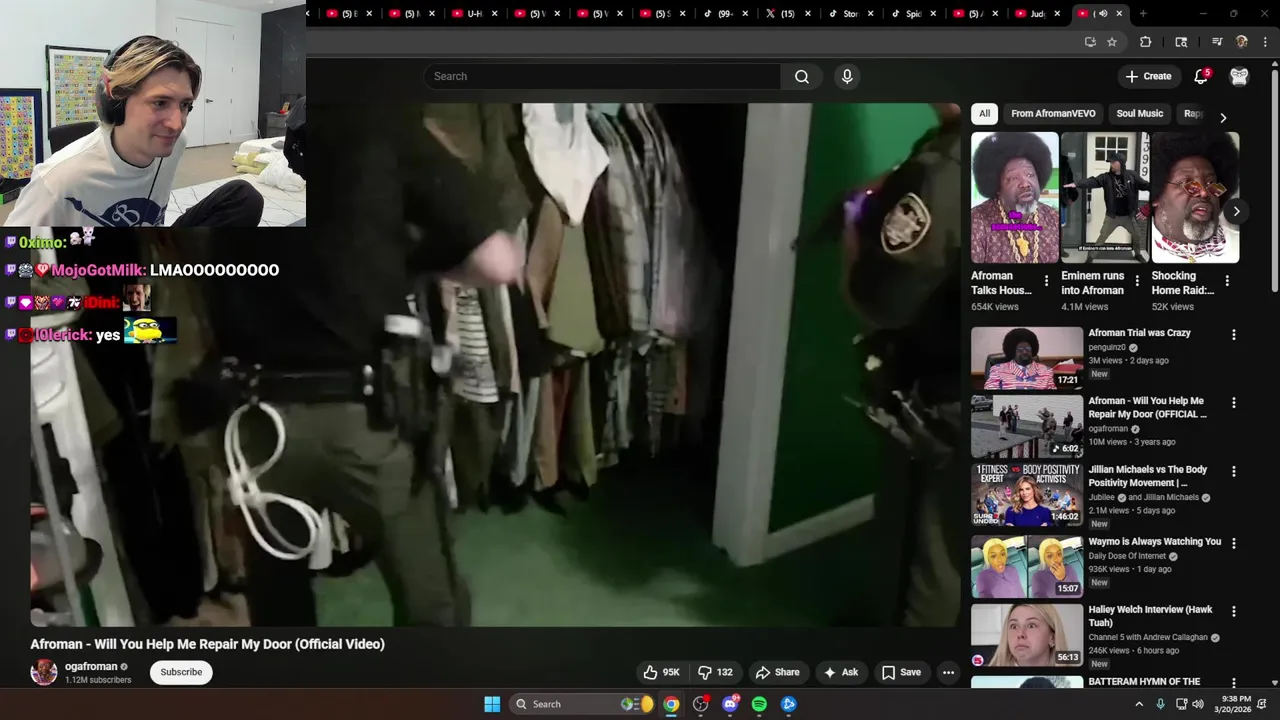Viewport: 1280px width, 720px height.
Task: Open Shocking Home Raid short
Action: click(x=1195, y=198)
